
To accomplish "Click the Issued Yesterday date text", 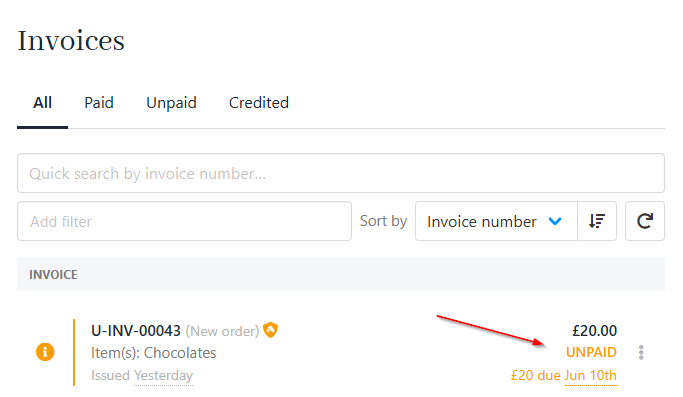I will pyautogui.click(x=142, y=376).
